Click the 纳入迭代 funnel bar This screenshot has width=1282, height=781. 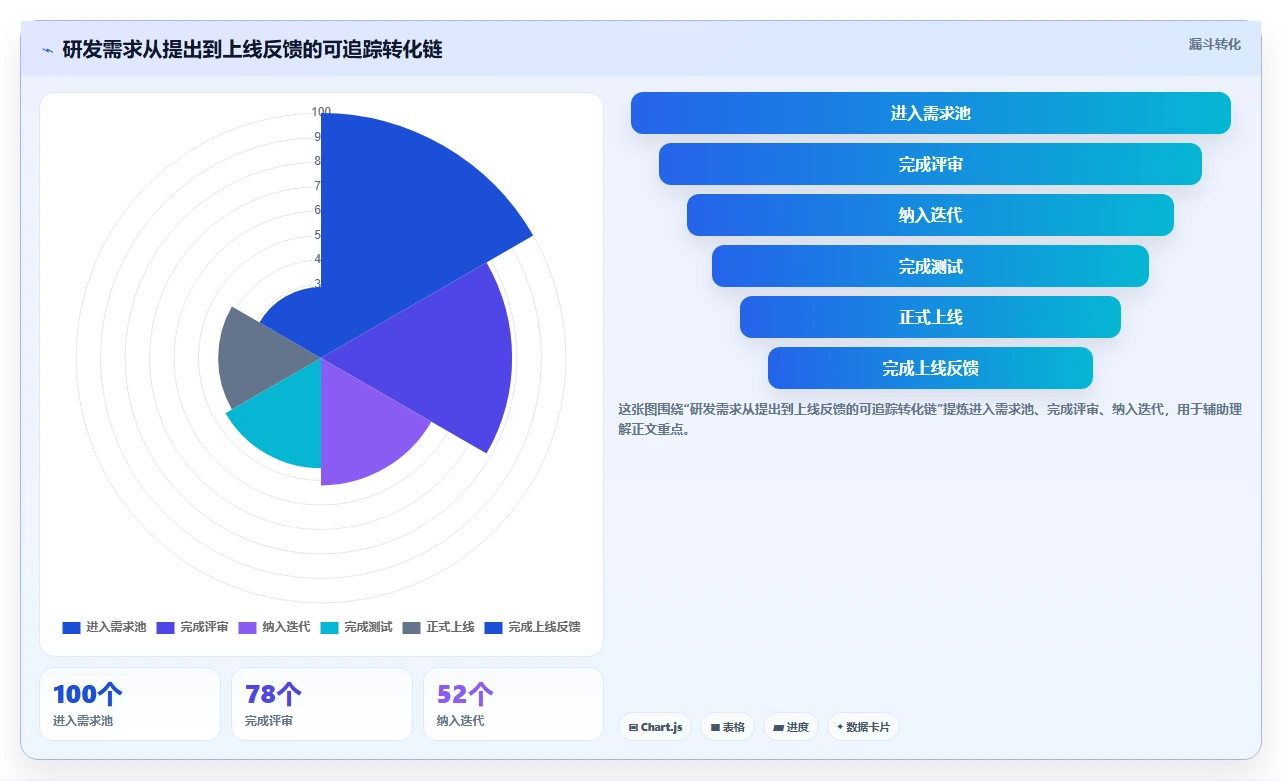[x=931, y=215]
